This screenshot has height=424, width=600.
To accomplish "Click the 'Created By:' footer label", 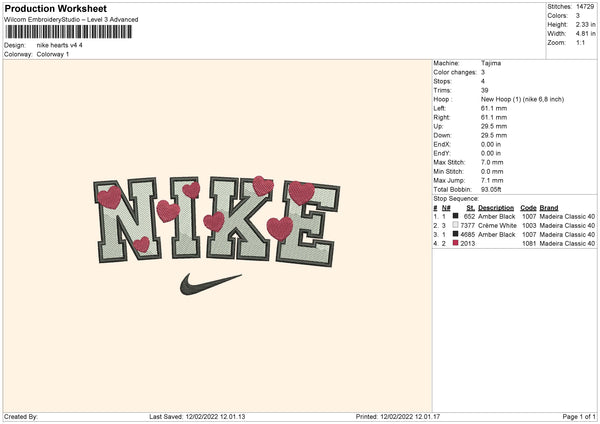I will coord(21,416).
